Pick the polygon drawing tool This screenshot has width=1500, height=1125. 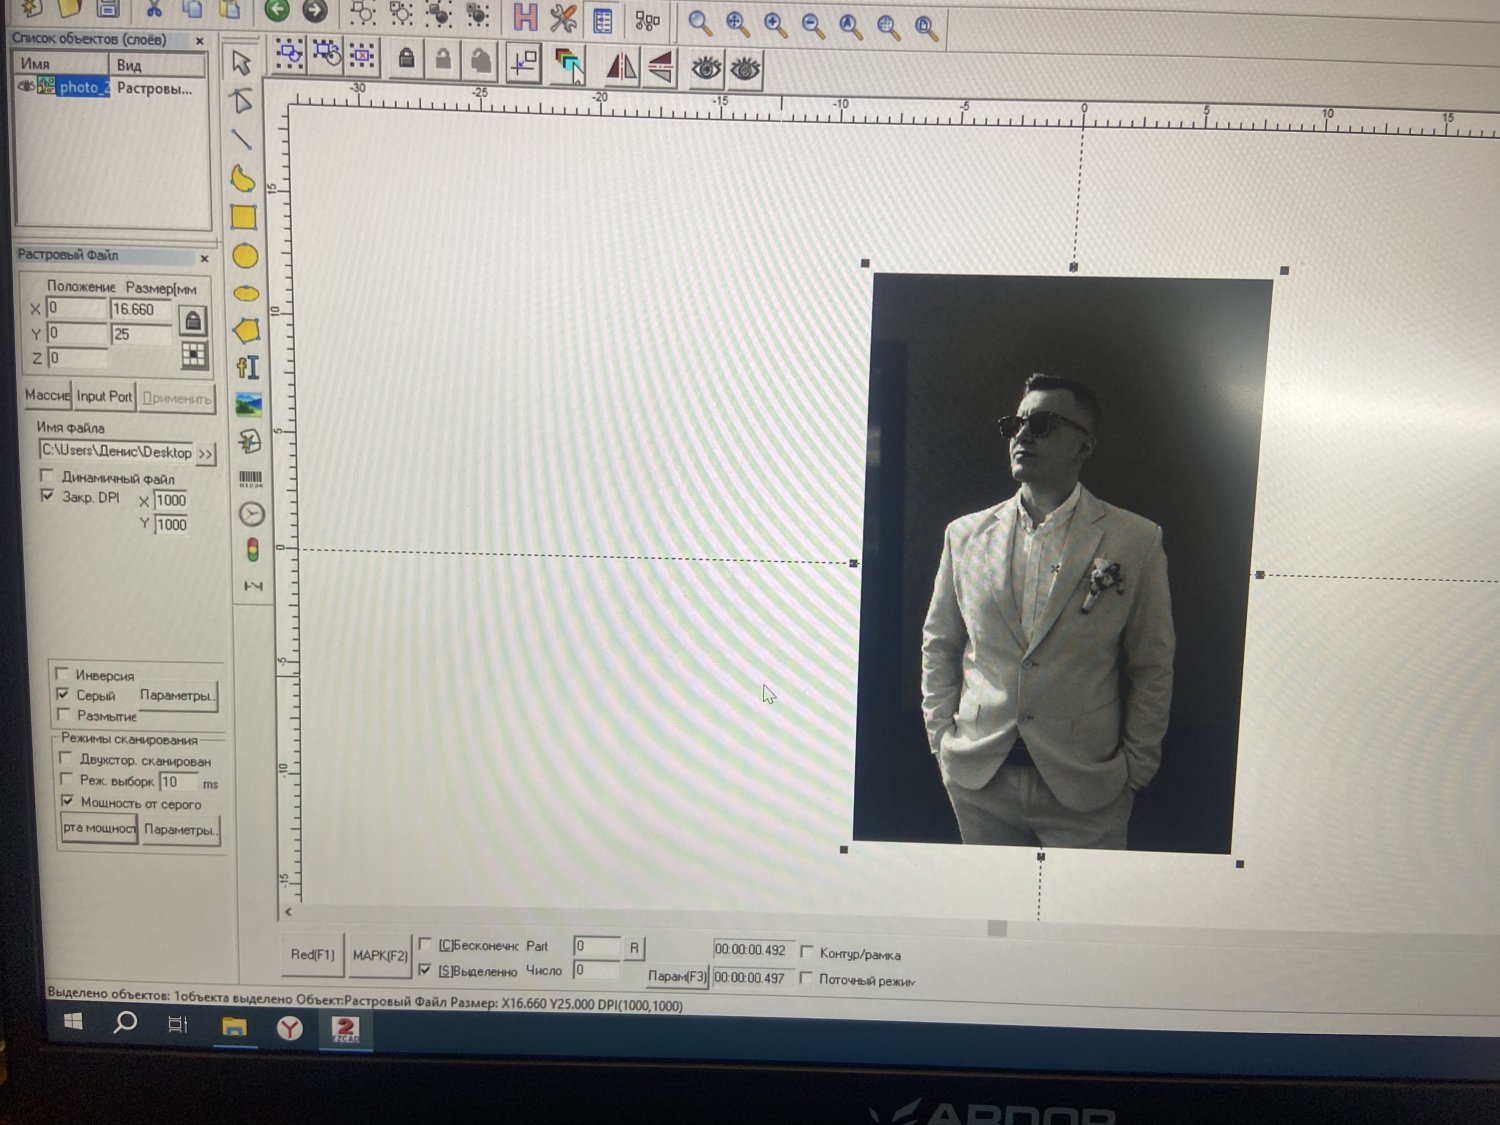tap(246, 331)
